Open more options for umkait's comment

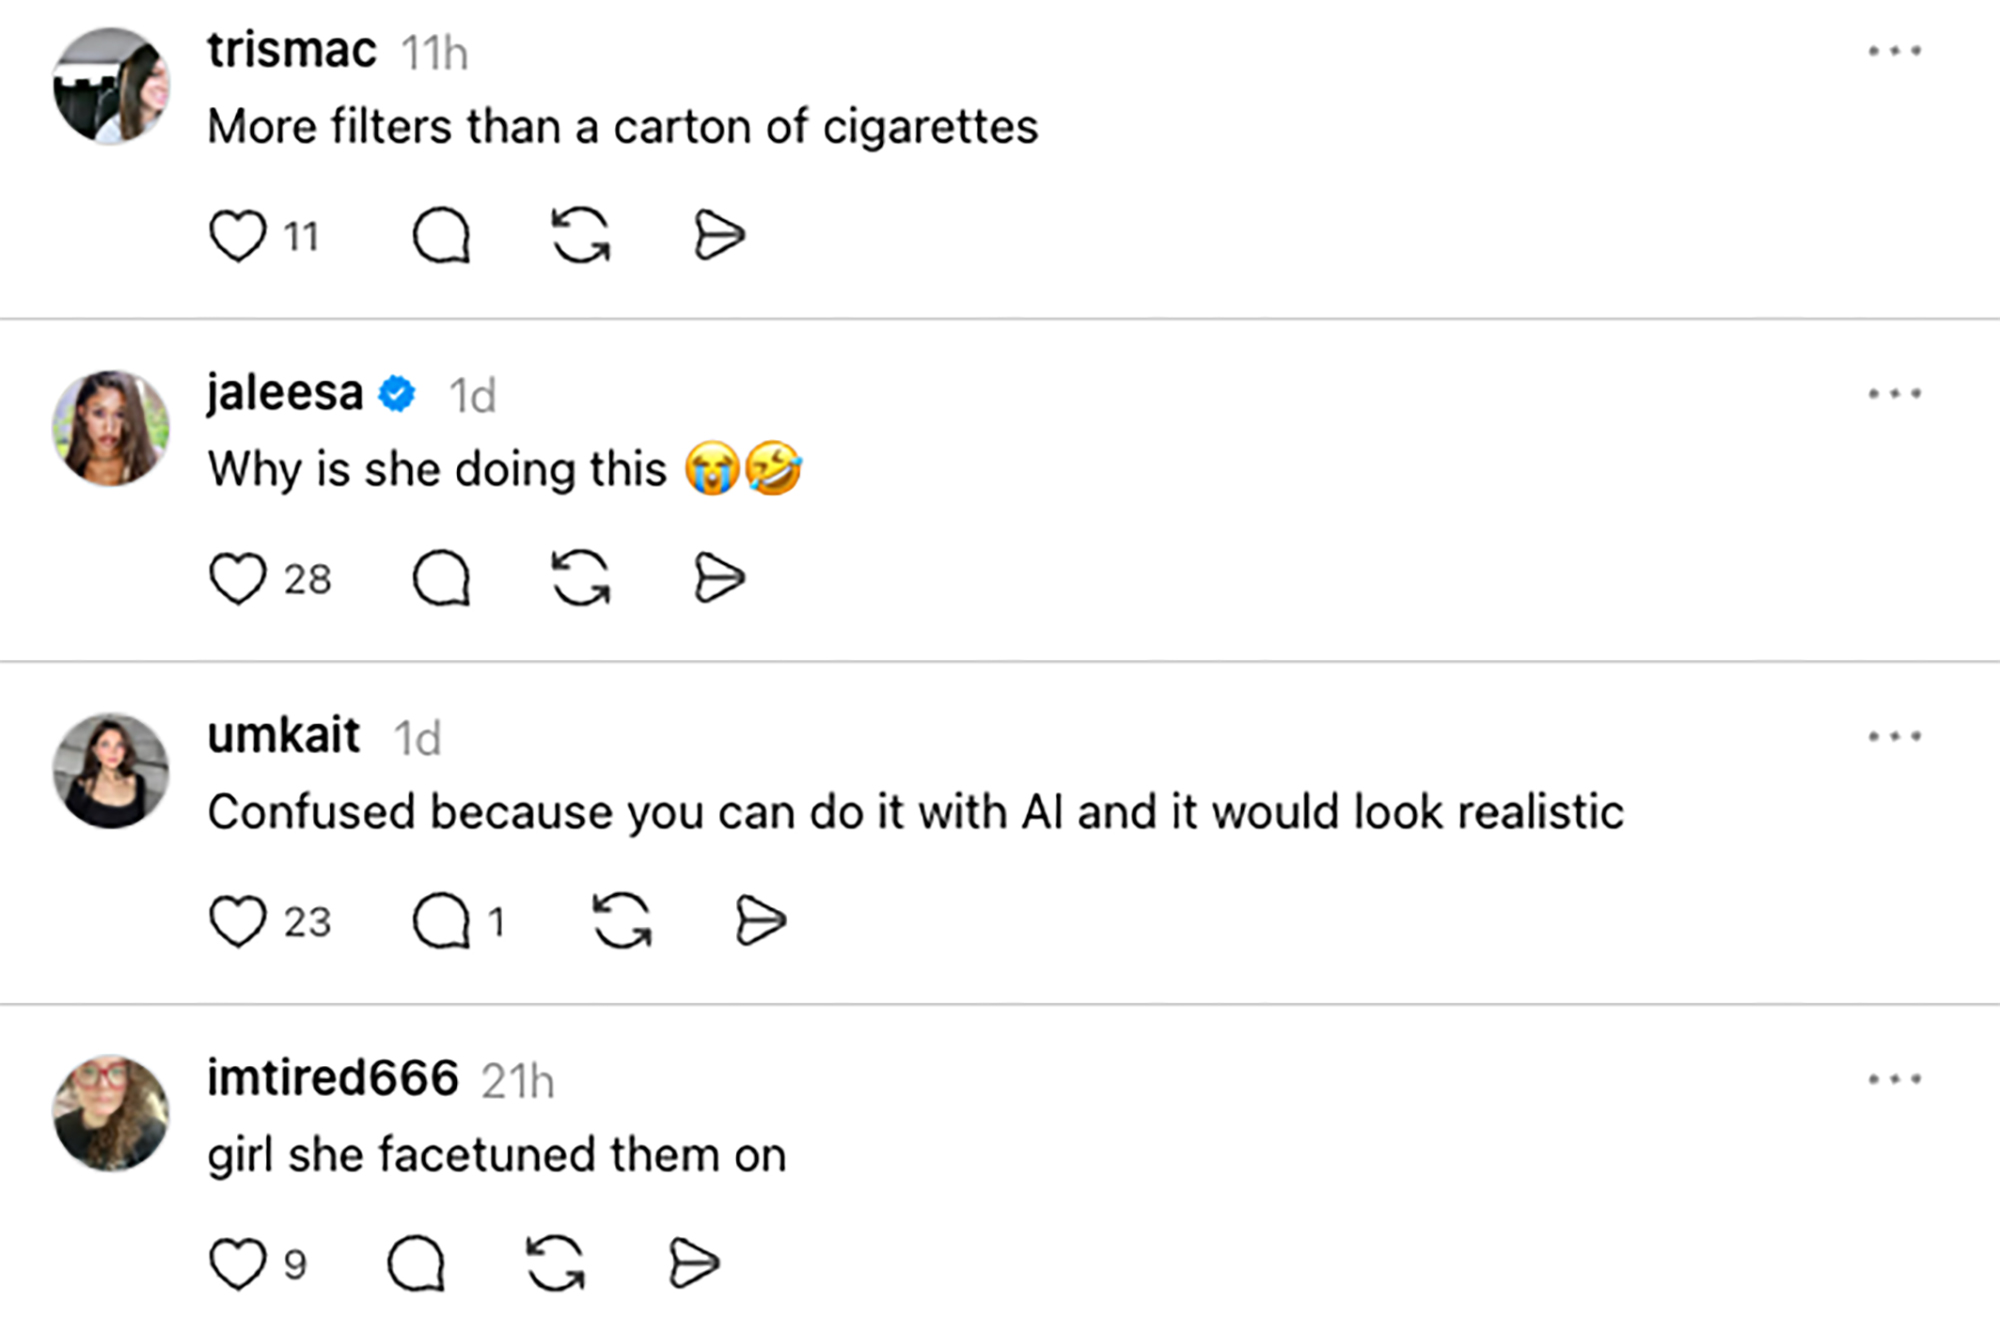1894,737
